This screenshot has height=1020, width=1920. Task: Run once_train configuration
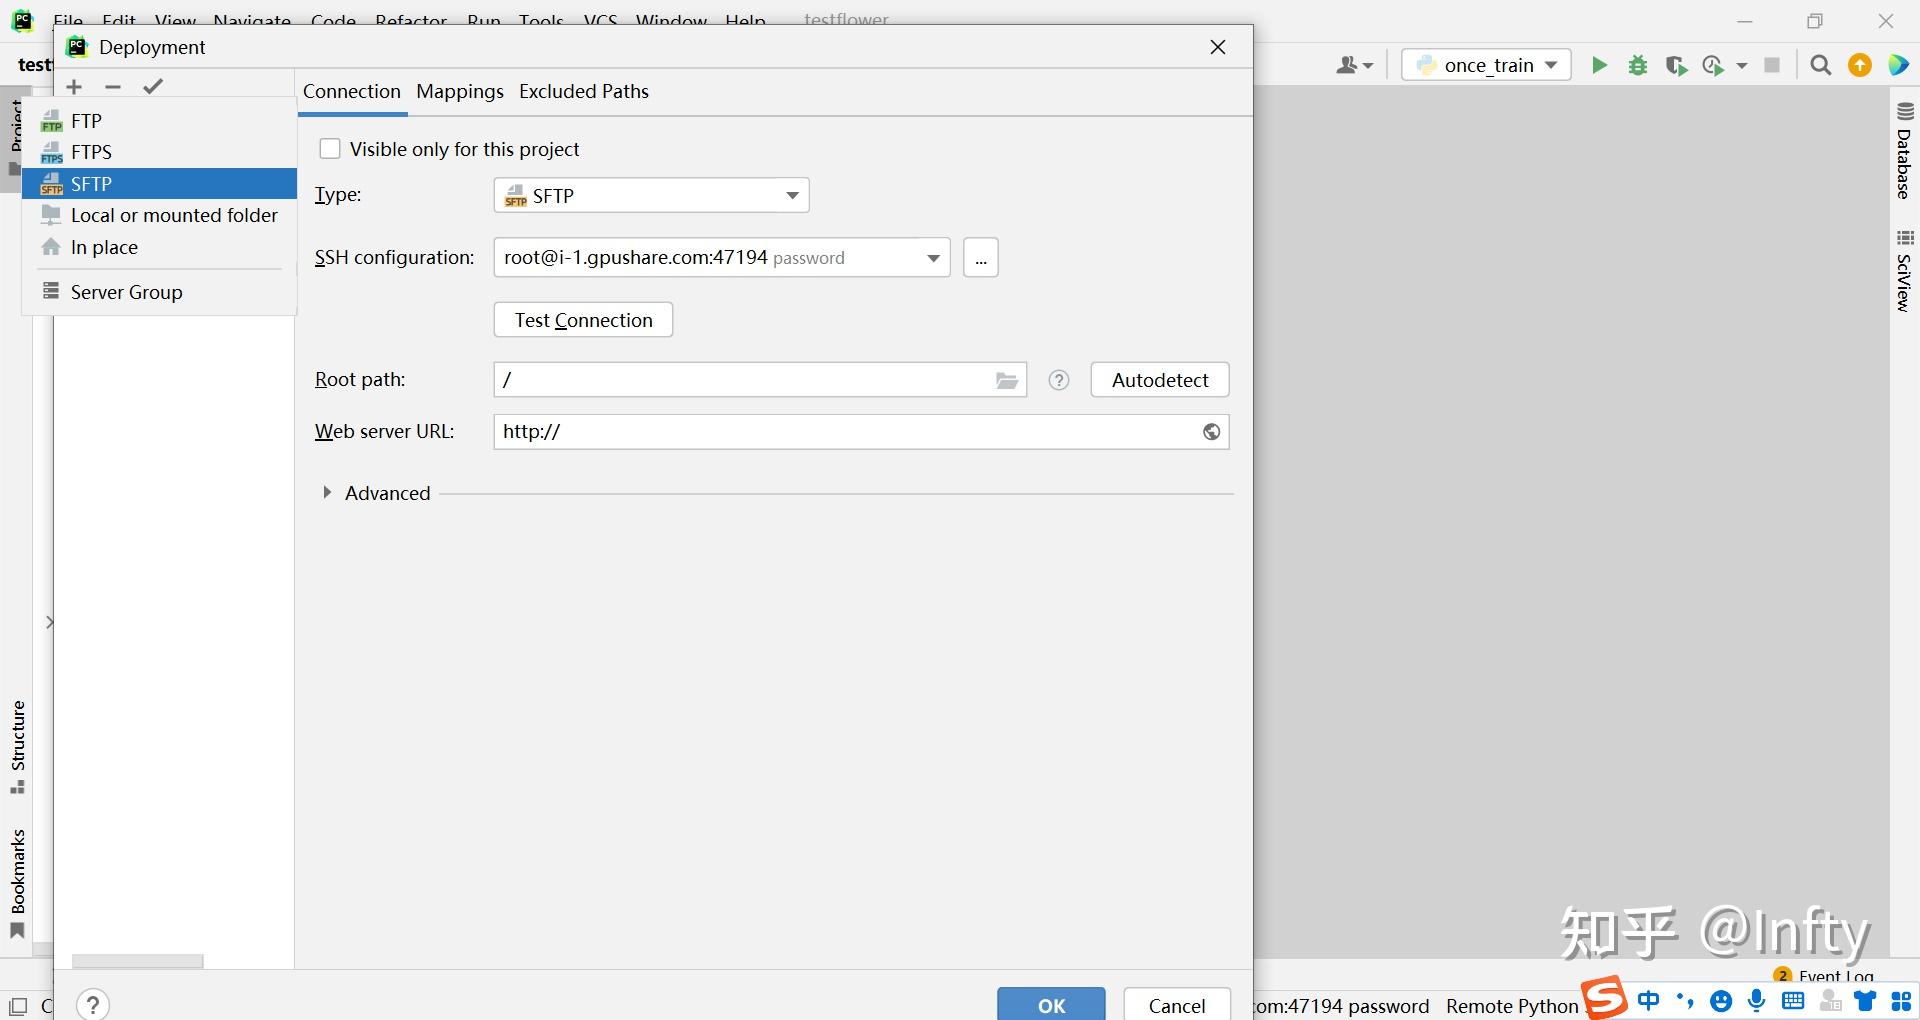(1599, 65)
